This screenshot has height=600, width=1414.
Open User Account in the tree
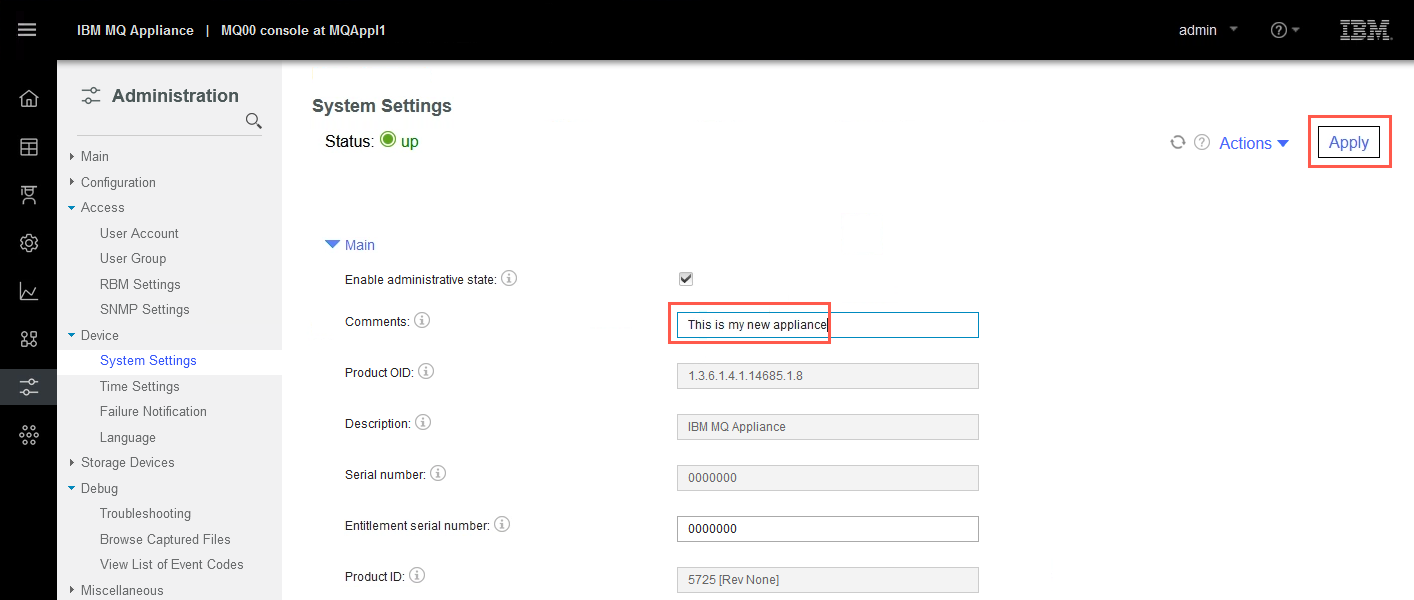click(139, 233)
